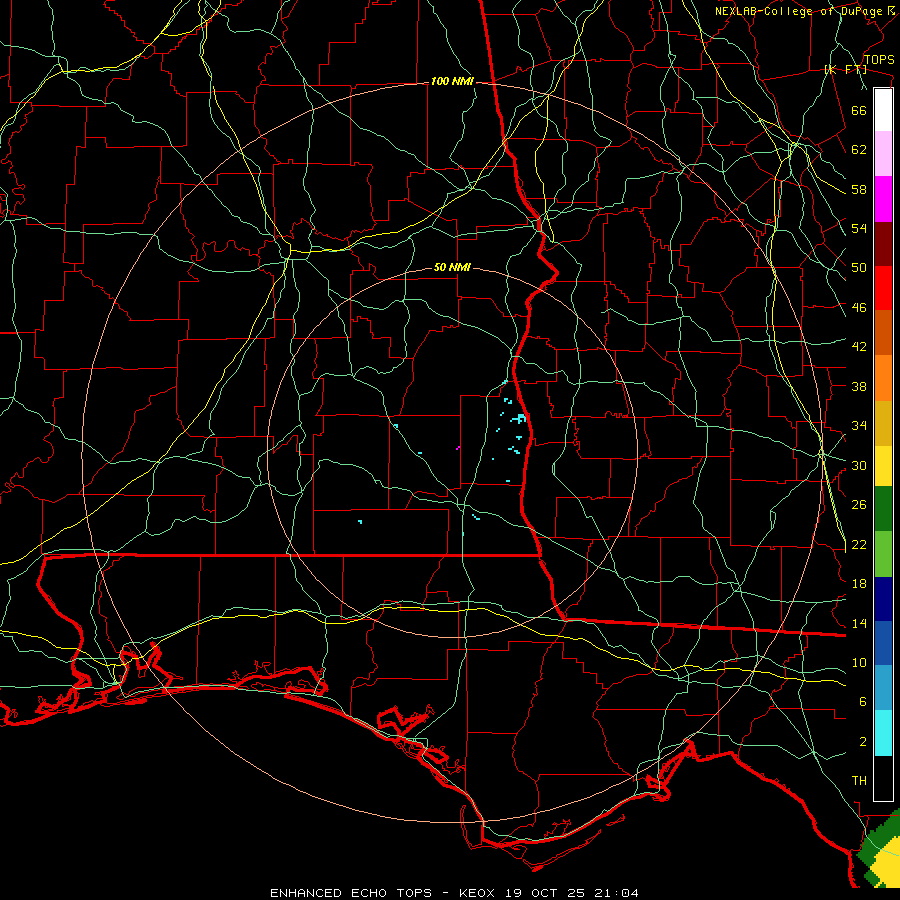
Task: Click the legend value 18
Action: pos(859,584)
